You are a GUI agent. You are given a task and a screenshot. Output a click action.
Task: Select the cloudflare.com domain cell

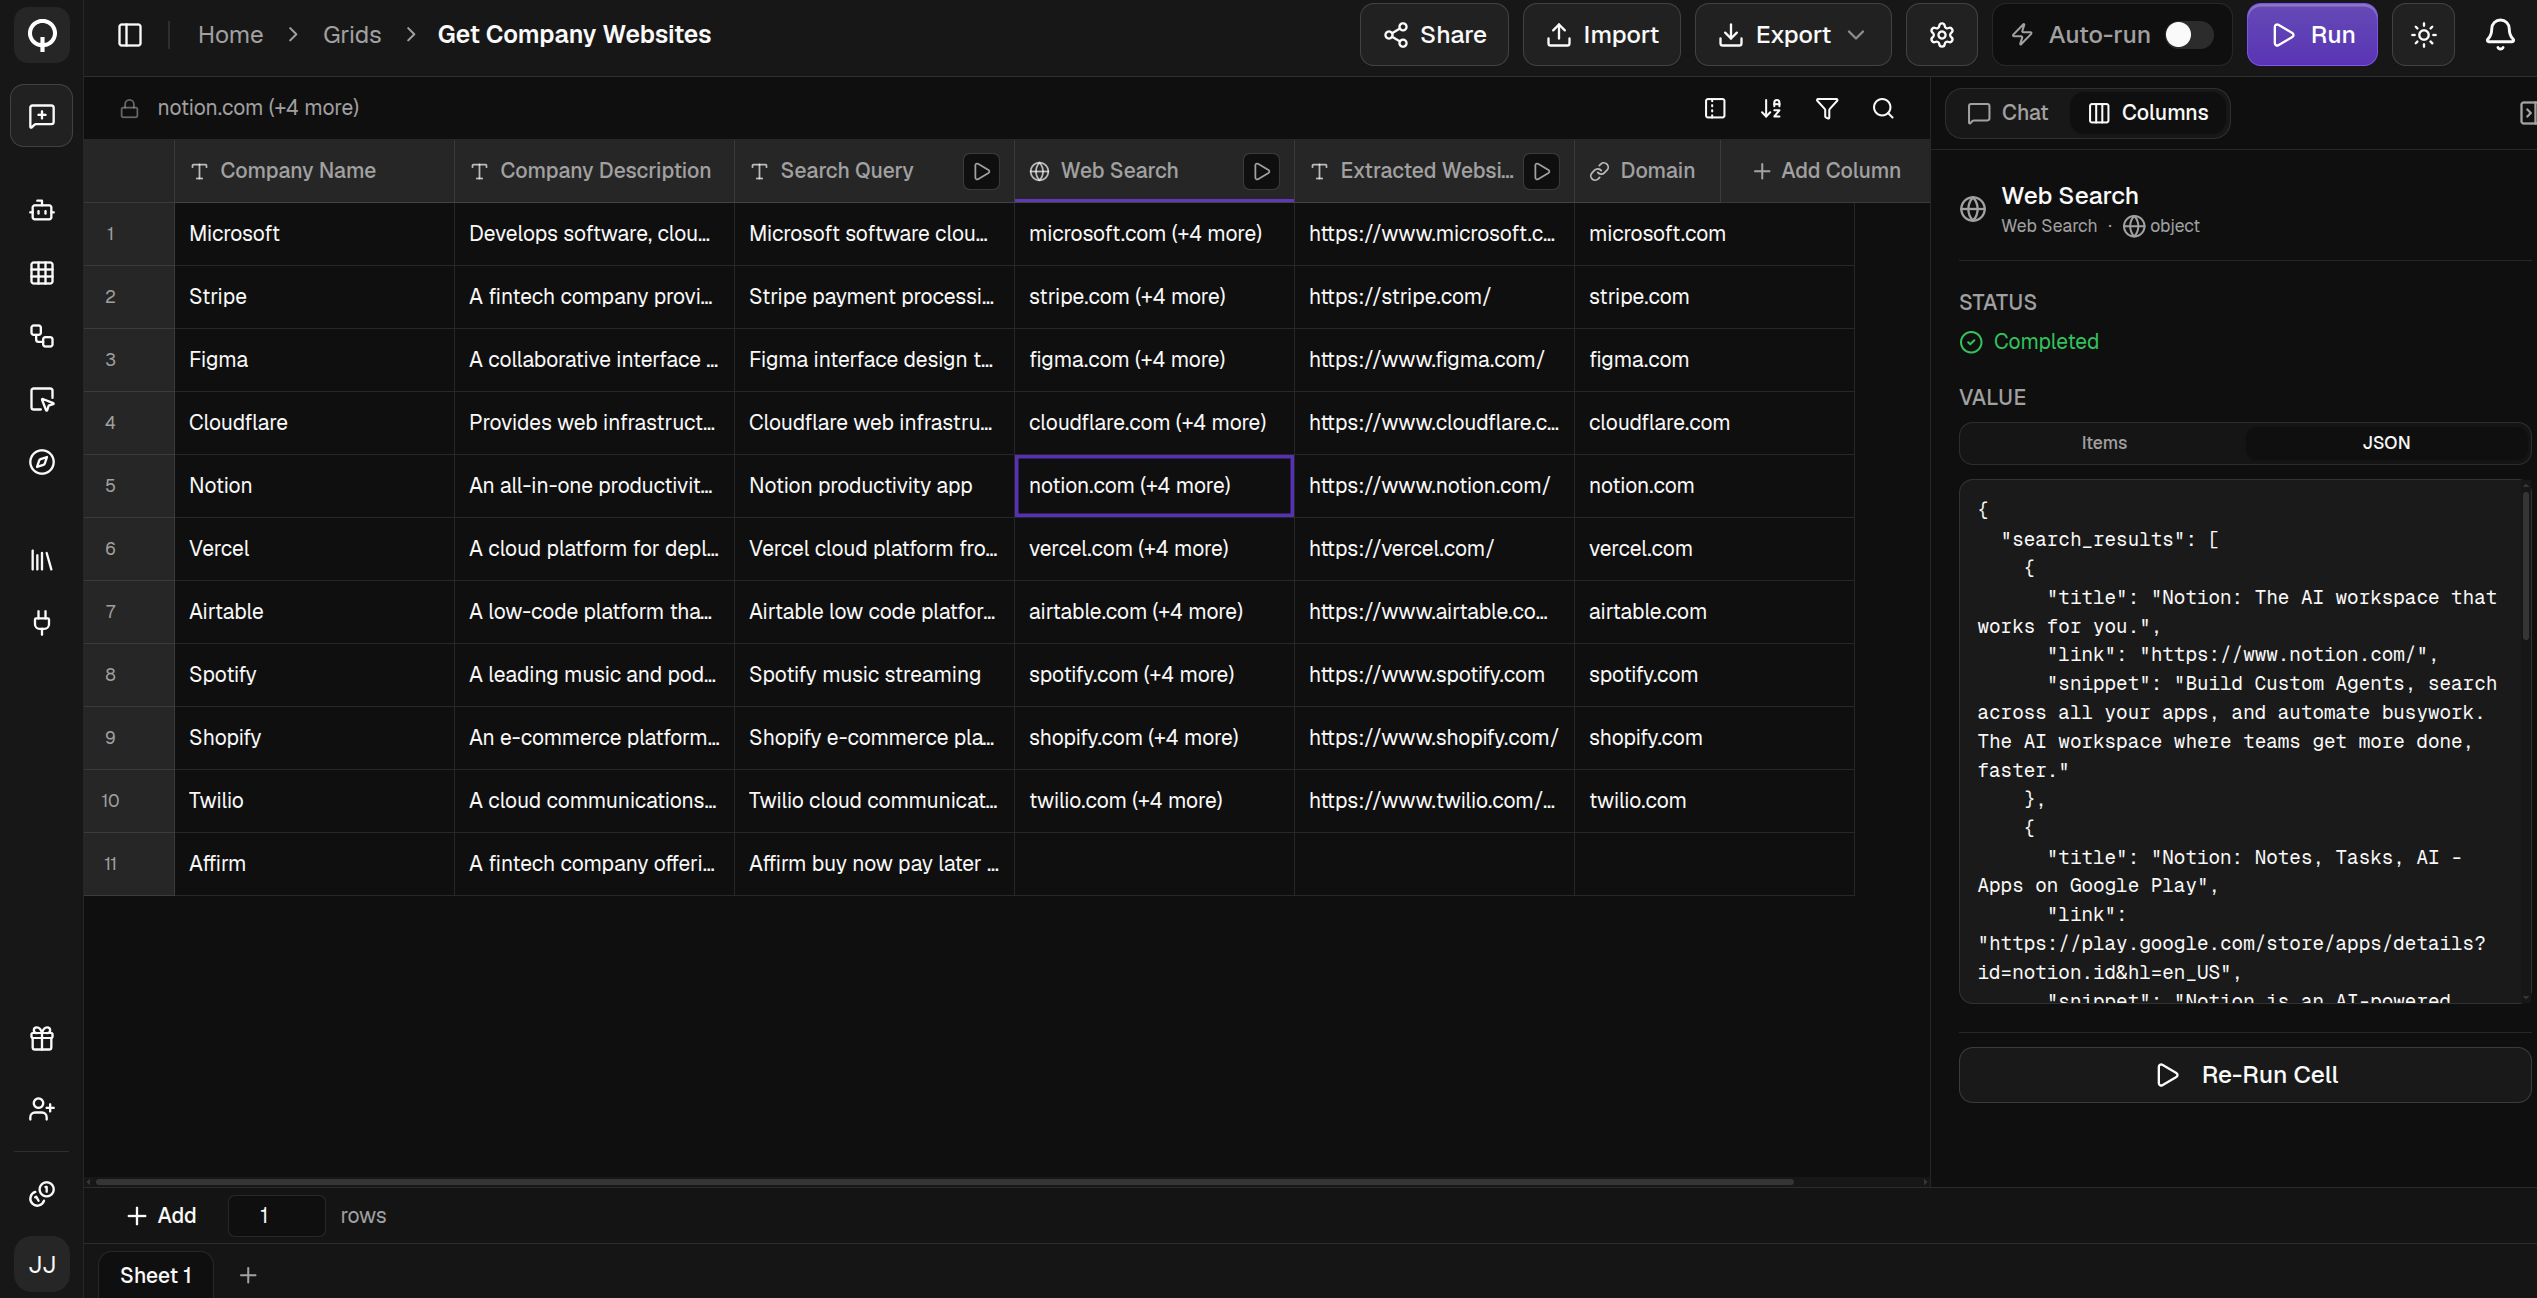point(1714,423)
